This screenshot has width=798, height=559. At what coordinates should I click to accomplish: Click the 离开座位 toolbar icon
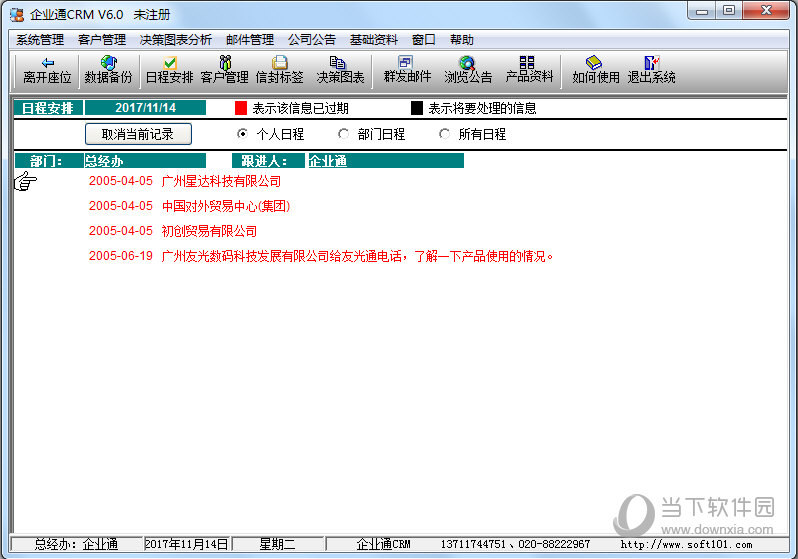pyautogui.click(x=47, y=70)
